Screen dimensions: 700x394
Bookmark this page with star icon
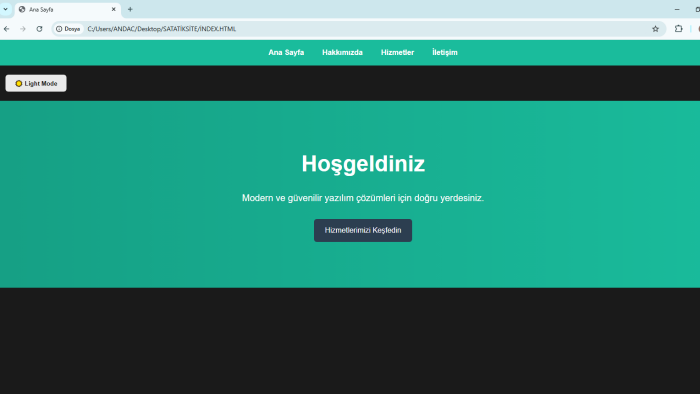click(x=655, y=29)
